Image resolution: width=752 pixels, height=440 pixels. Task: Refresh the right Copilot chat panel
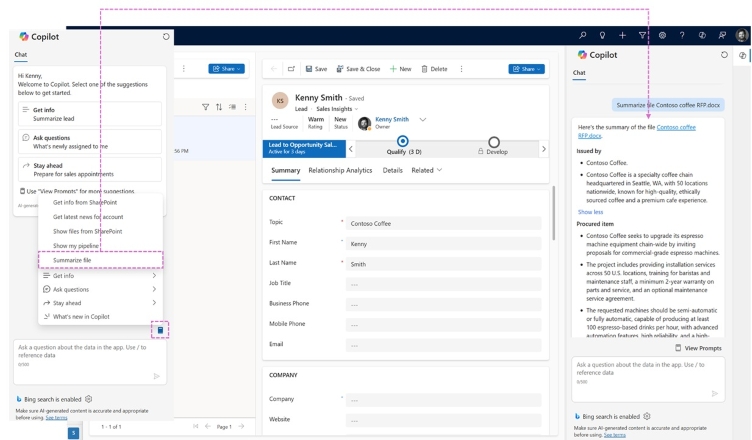[x=724, y=55]
